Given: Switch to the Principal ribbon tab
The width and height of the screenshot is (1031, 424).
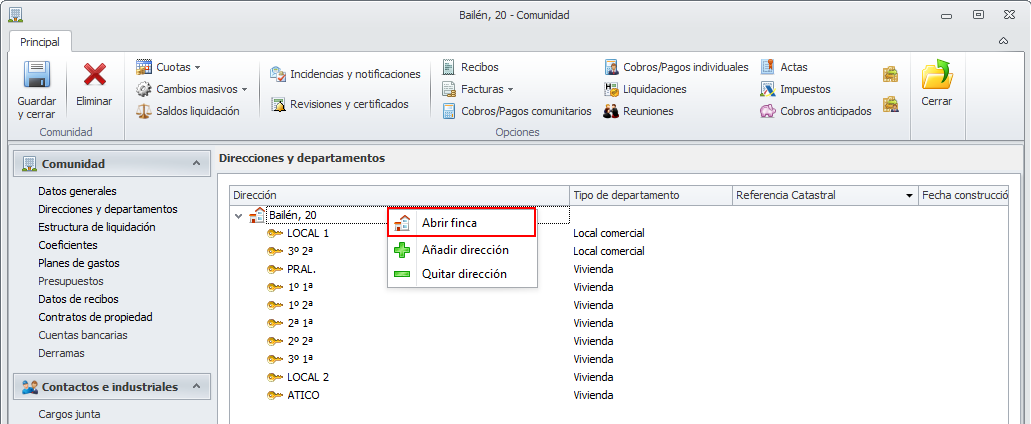Looking at the screenshot, I should [40, 42].
